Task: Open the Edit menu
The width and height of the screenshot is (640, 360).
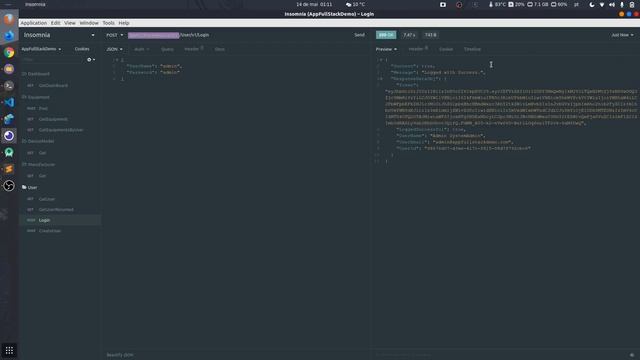Action: tap(56, 23)
